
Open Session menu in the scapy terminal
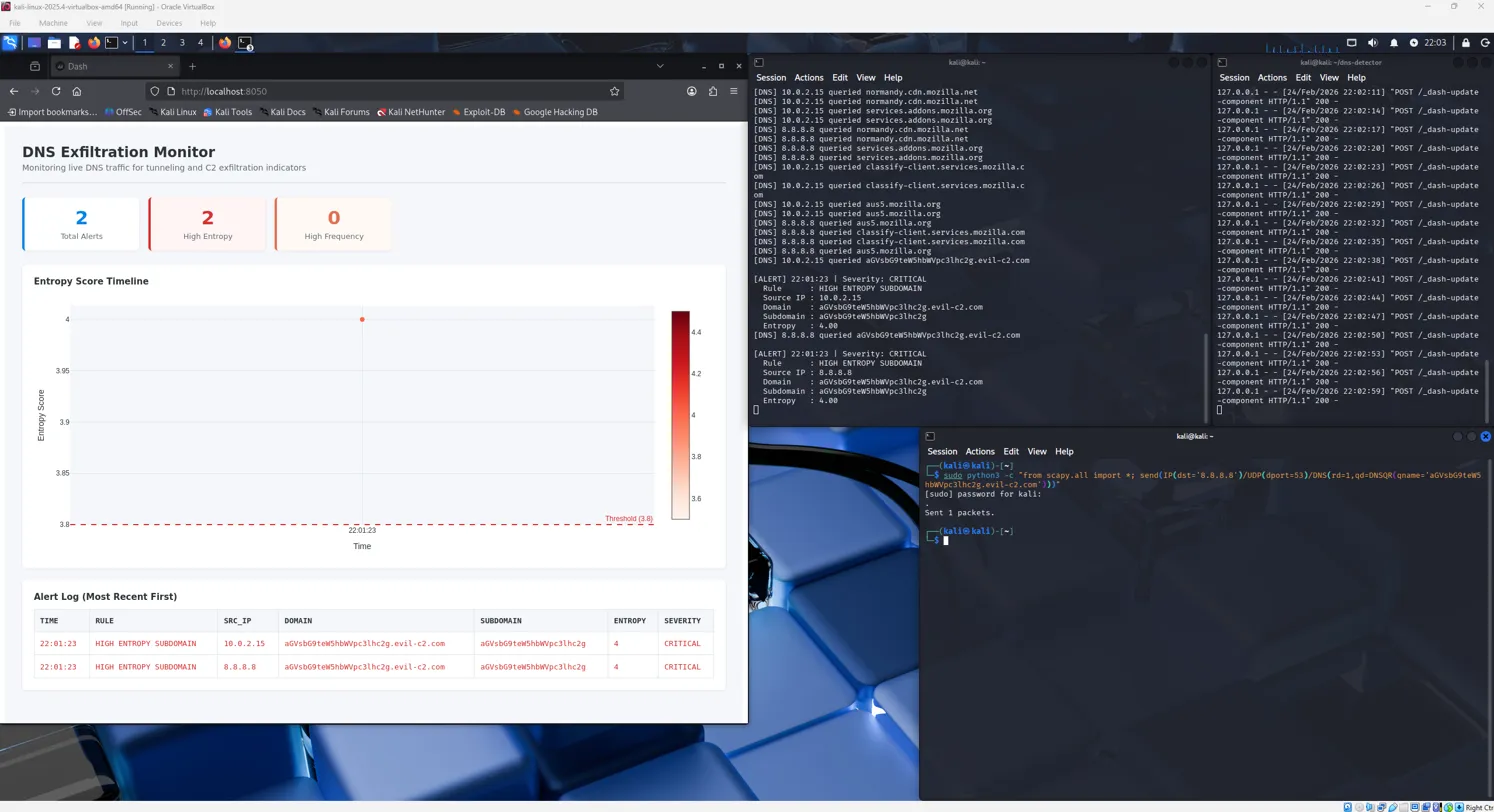tap(942, 451)
